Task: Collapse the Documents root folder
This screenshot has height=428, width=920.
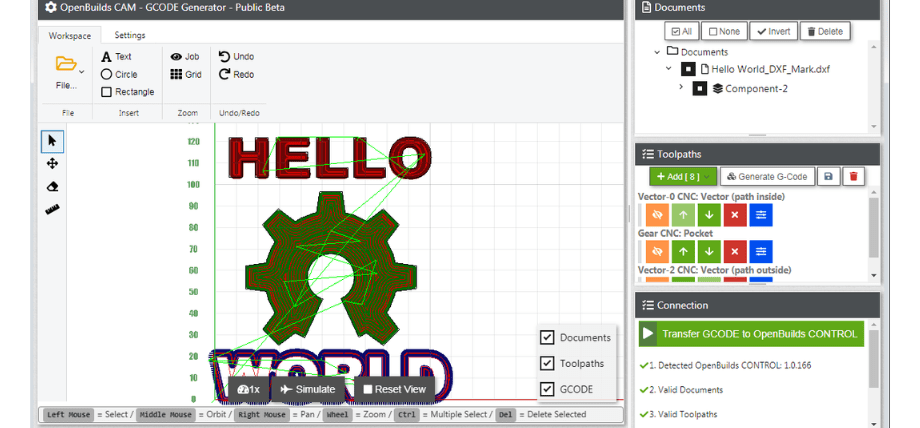Action: pyautogui.click(x=657, y=52)
